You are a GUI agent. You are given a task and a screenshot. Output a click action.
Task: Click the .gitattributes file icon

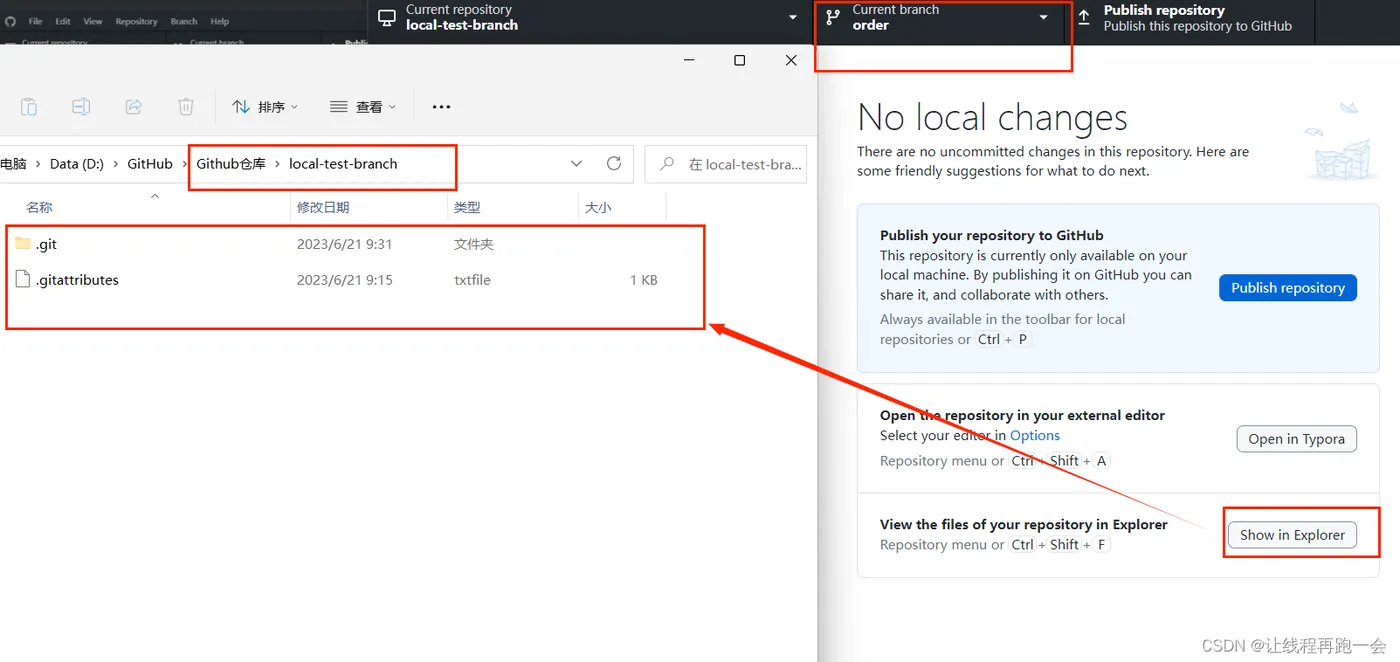23,279
